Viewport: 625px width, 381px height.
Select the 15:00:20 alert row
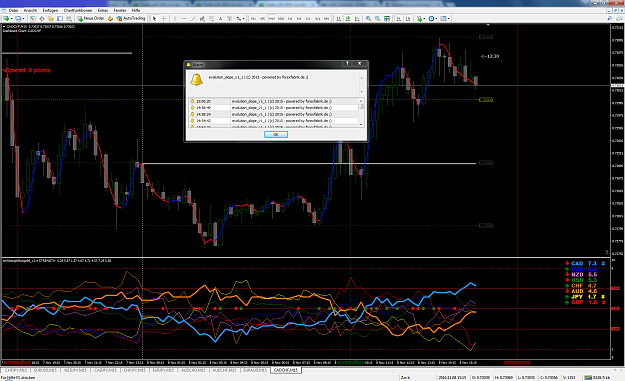point(274,101)
